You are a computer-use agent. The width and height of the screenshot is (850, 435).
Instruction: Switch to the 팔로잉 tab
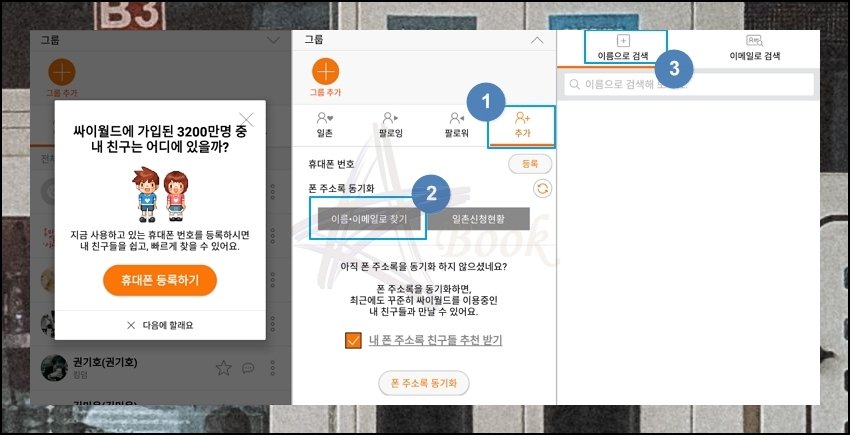click(x=390, y=125)
